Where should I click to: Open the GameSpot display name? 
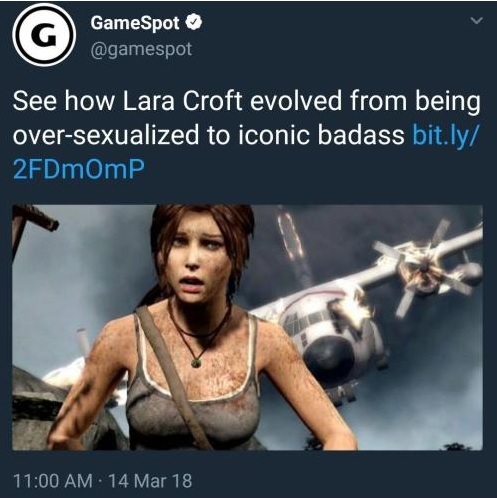click(x=135, y=23)
